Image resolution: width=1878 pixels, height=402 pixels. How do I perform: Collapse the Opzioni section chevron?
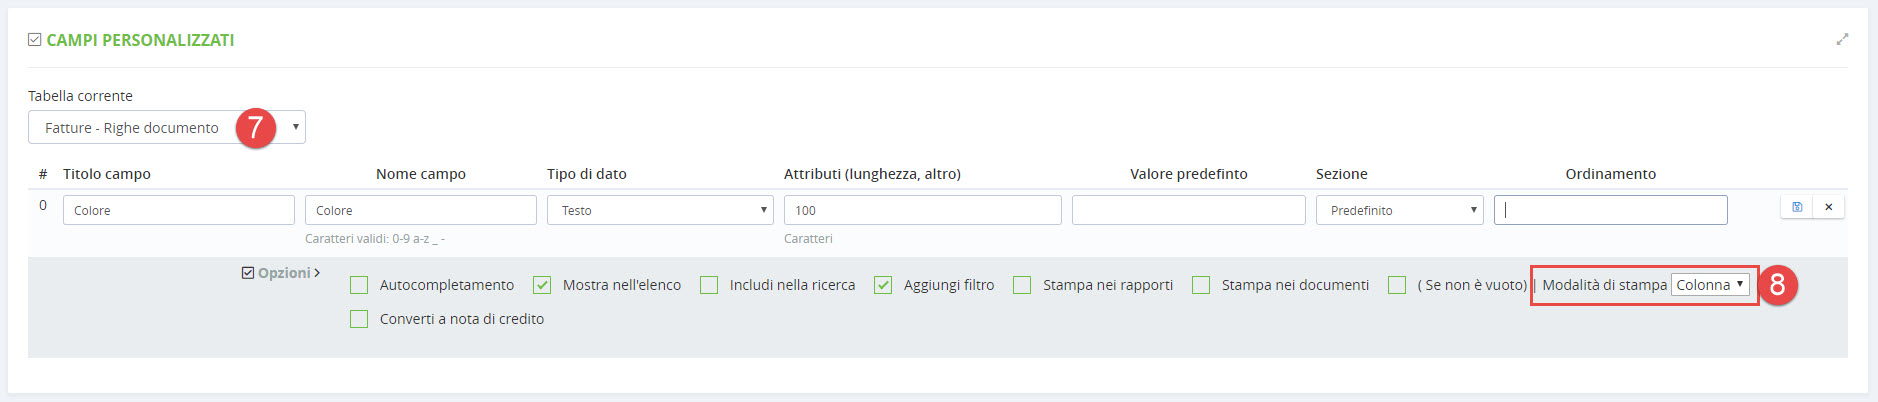coord(317,273)
